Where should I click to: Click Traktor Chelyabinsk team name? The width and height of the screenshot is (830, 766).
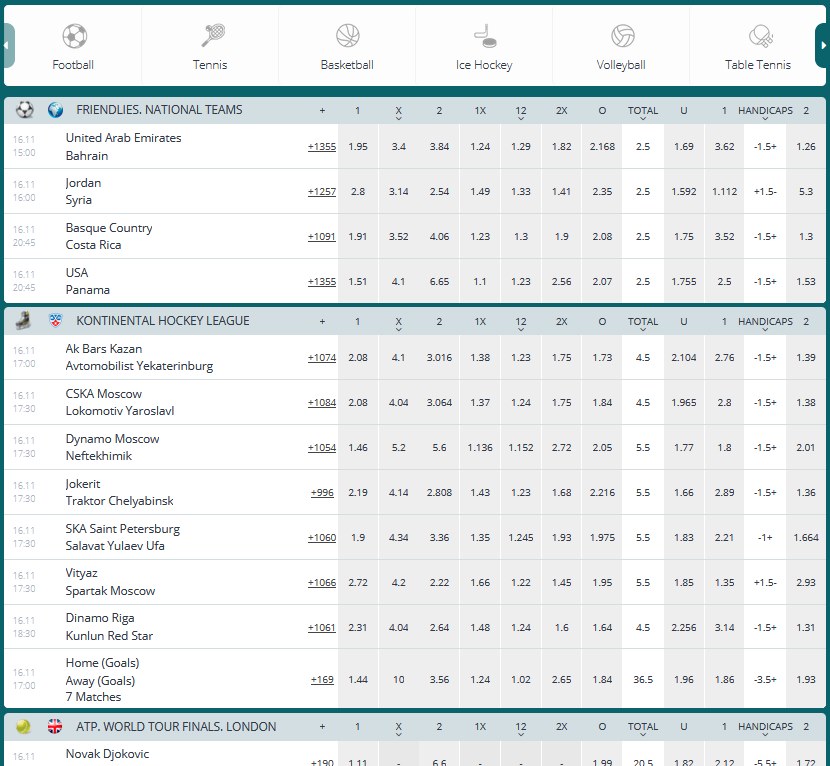coord(119,501)
